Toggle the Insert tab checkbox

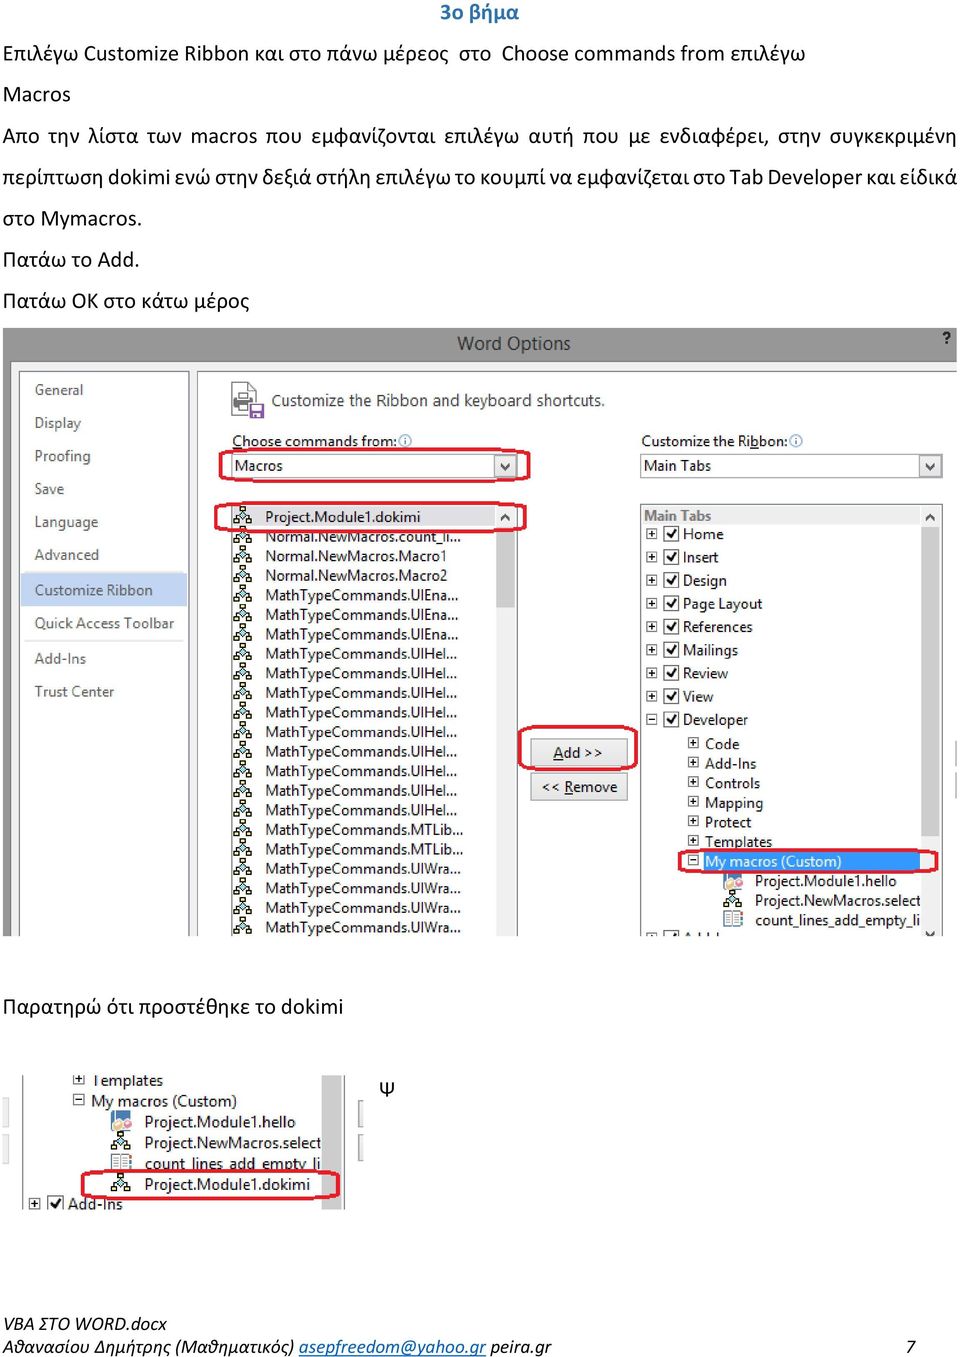[x=672, y=557]
